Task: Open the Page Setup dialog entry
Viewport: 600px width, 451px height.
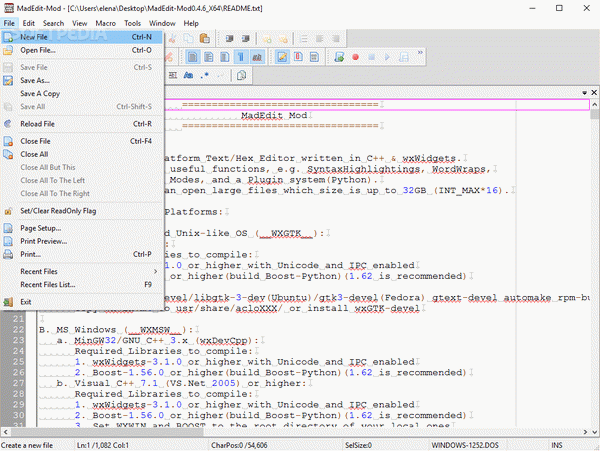Action: click(42, 228)
